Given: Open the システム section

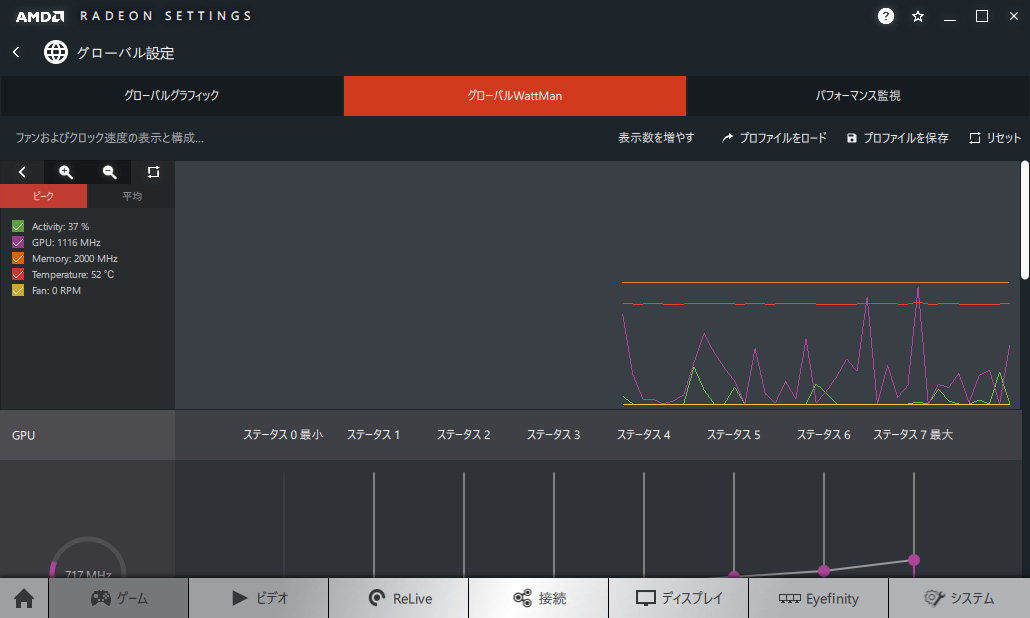Looking at the screenshot, I should (959, 598).
